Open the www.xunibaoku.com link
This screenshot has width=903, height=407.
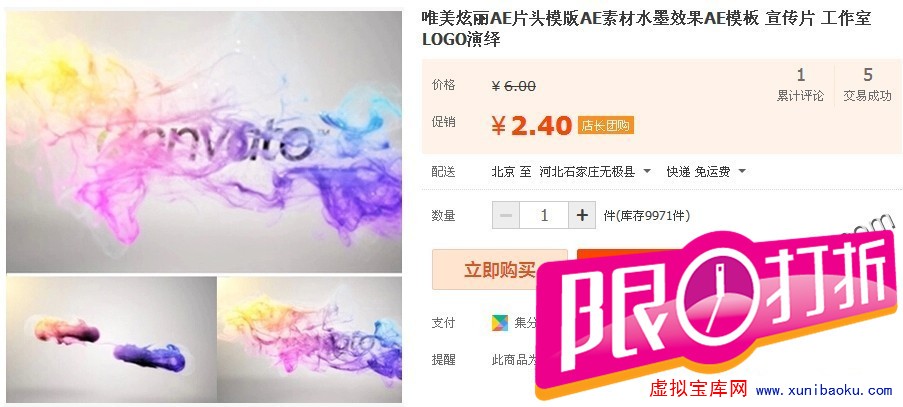pos(824,391)
